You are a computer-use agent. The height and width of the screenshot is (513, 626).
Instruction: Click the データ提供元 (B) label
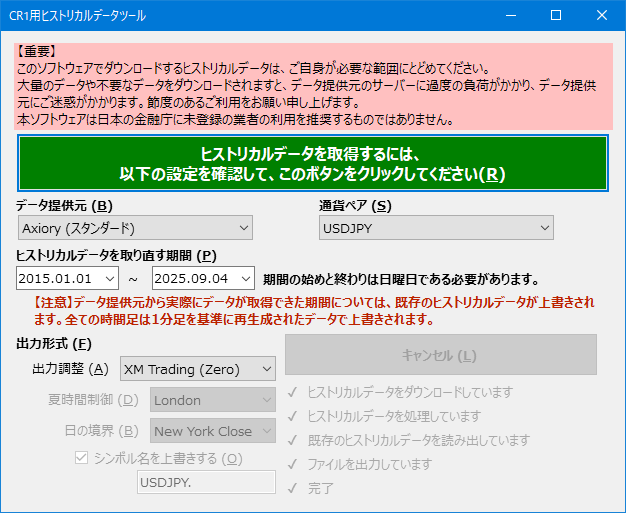pos(64,206)
